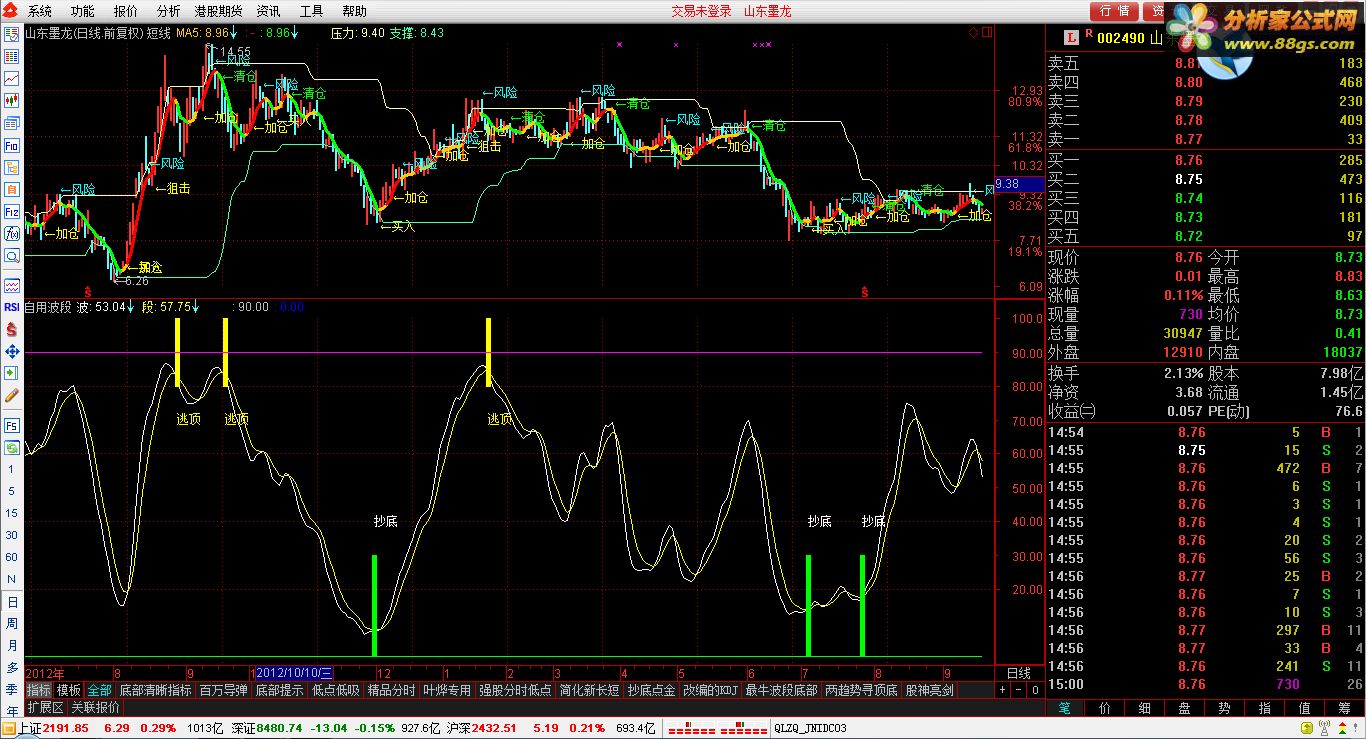The image size is (1366, 739).
Task: Click the plus zoom-in button by 日线
Action: 1003,690
